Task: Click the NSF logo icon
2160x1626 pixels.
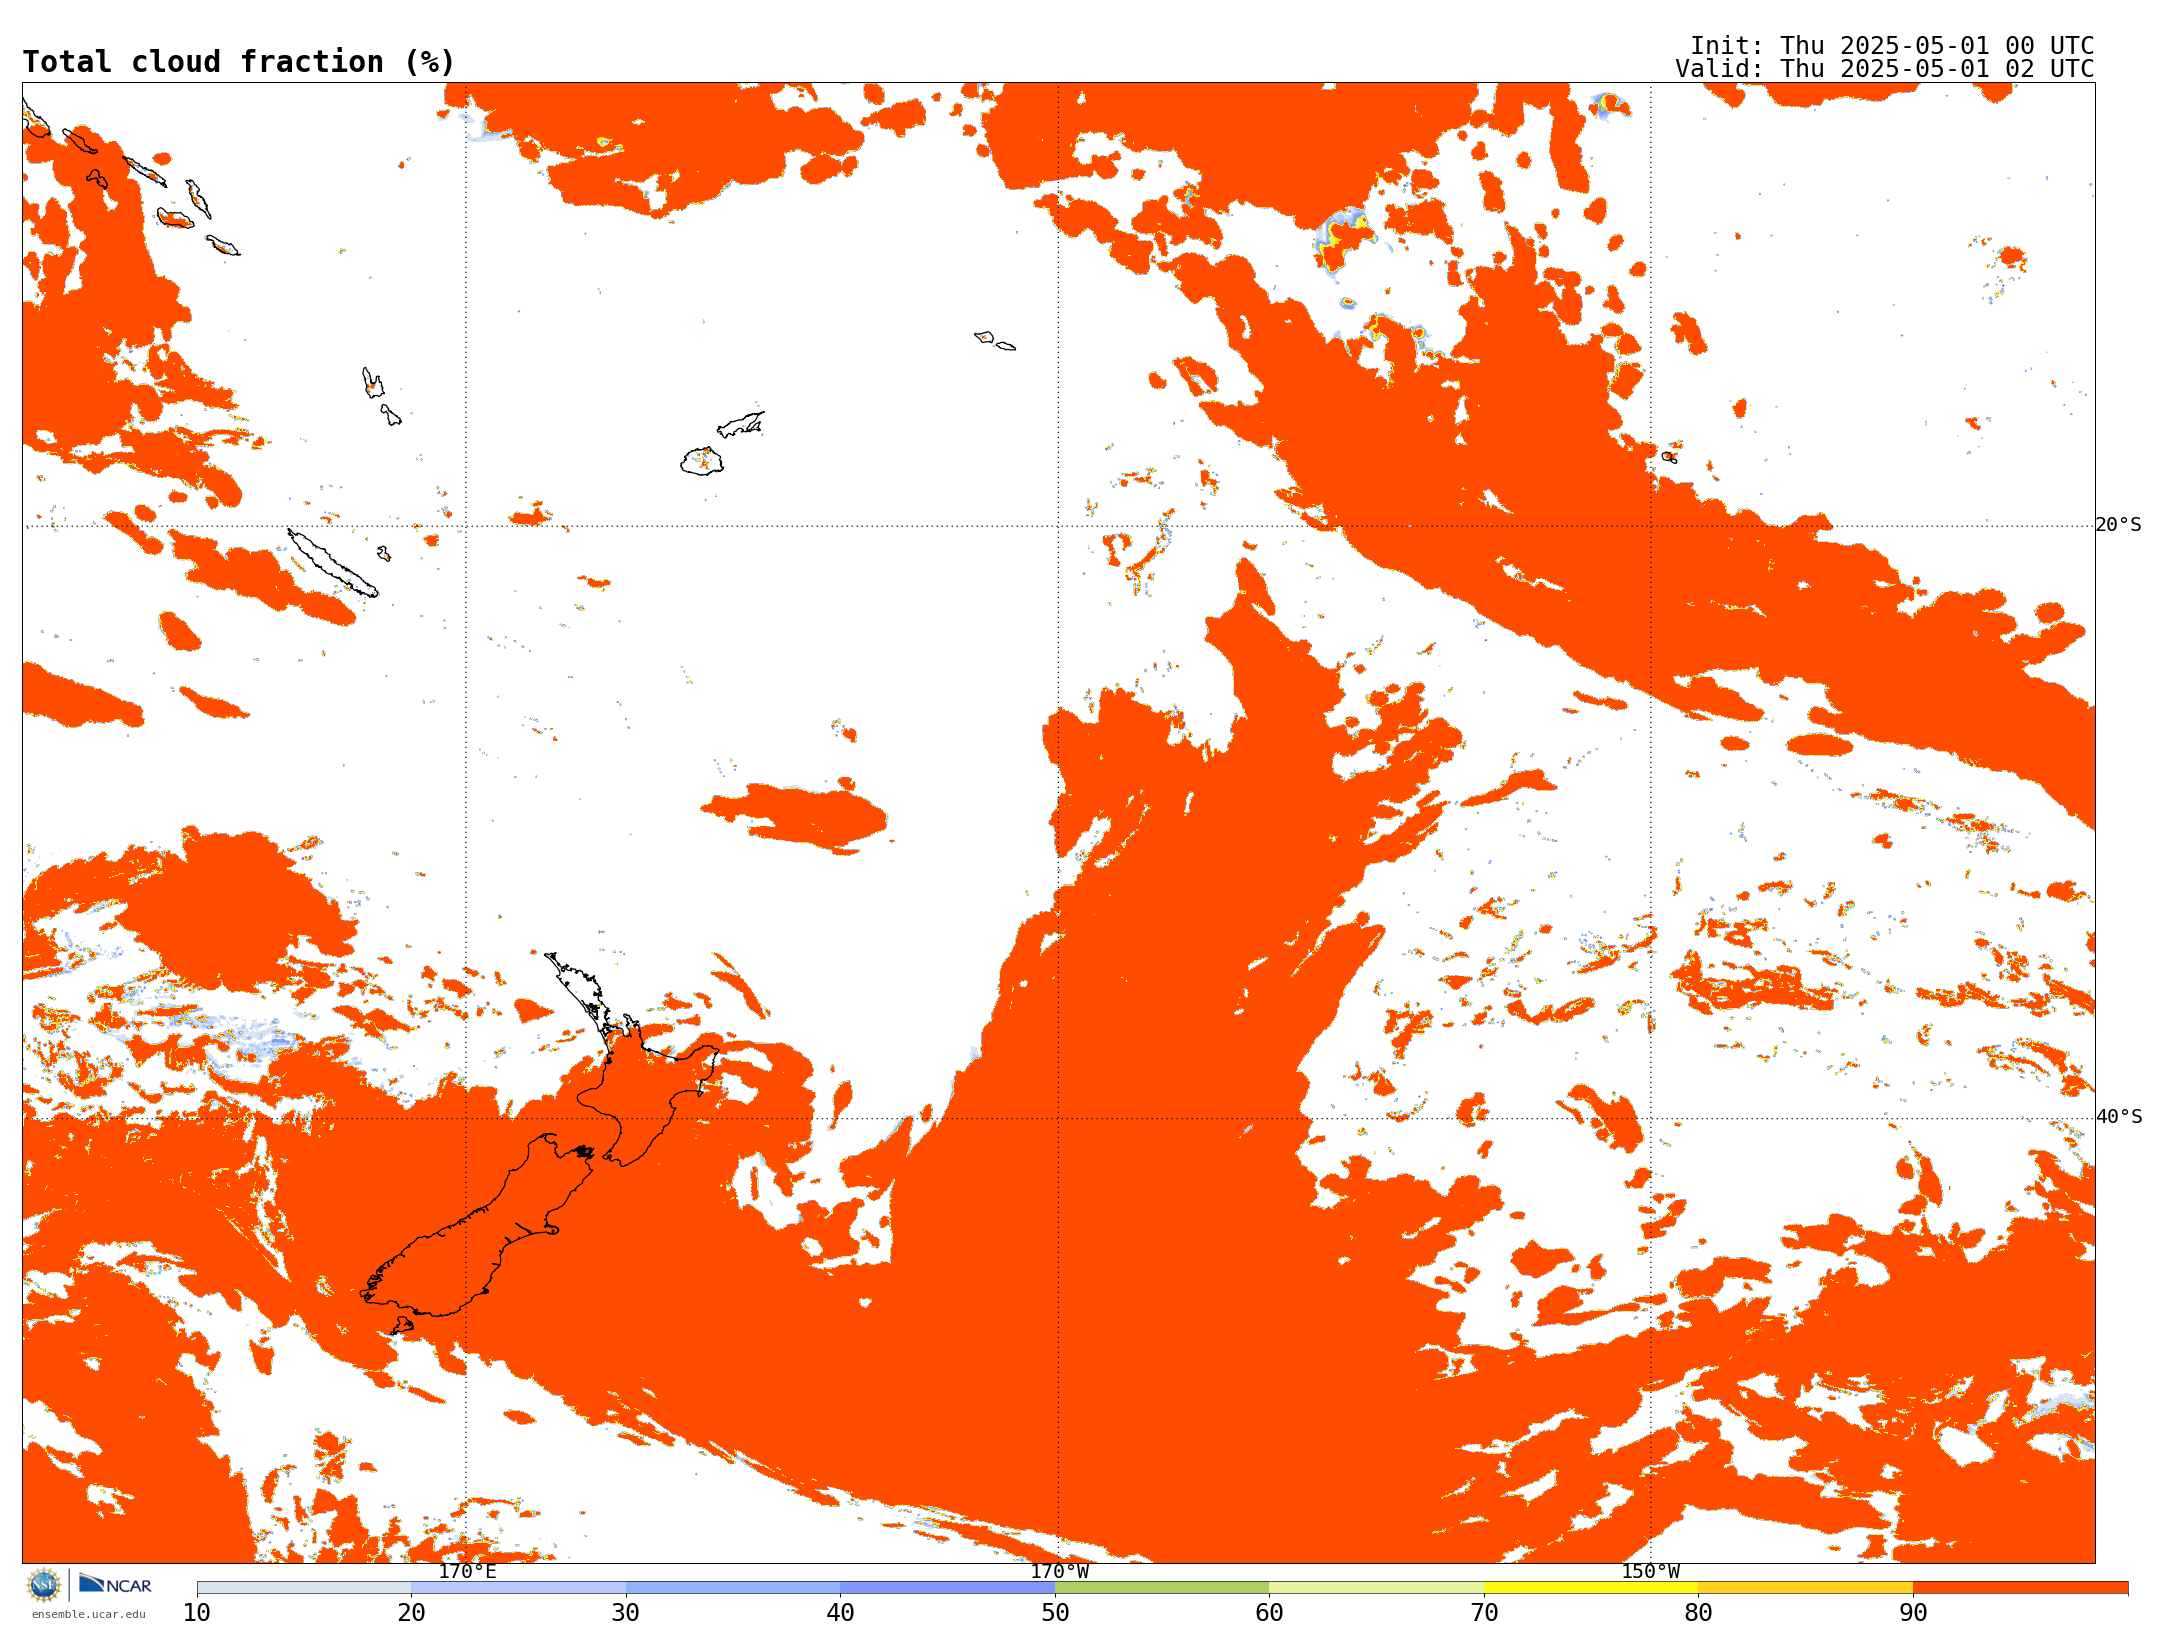Action: [x=44, y=1585]
